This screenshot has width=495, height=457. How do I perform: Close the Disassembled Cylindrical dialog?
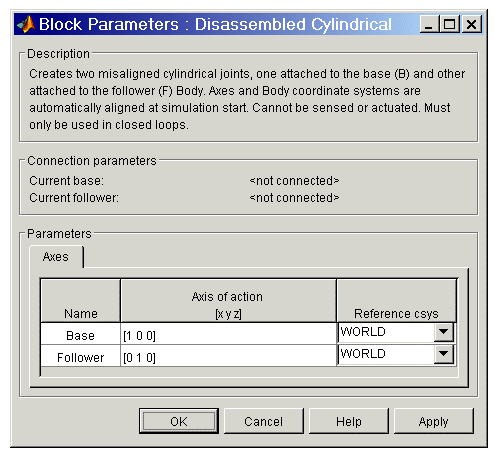click(x=471, y=24)
